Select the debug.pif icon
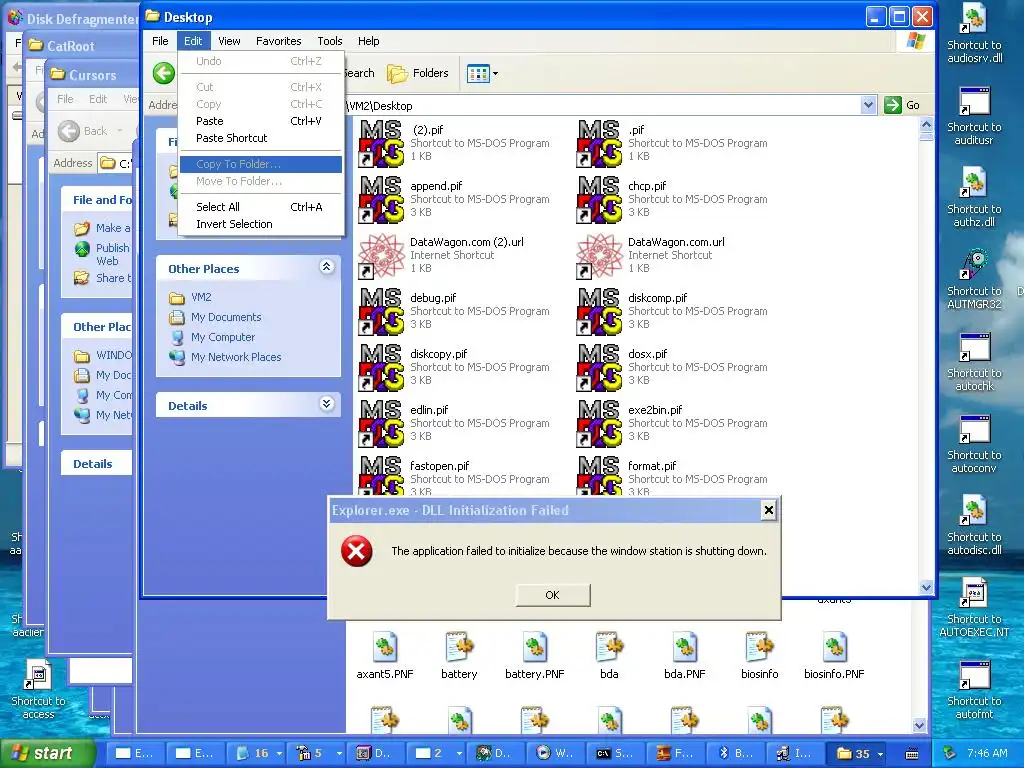The width and height of the screenshot is (1024, 768). [381, 312]
